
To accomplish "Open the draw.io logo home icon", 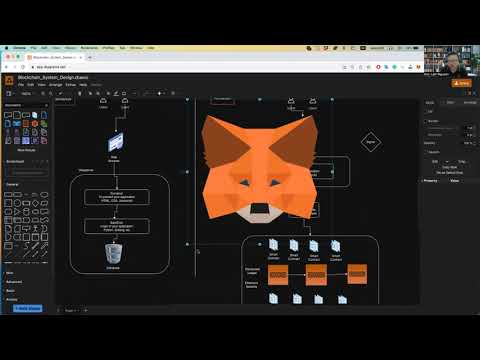I will [x=9, y=80].
